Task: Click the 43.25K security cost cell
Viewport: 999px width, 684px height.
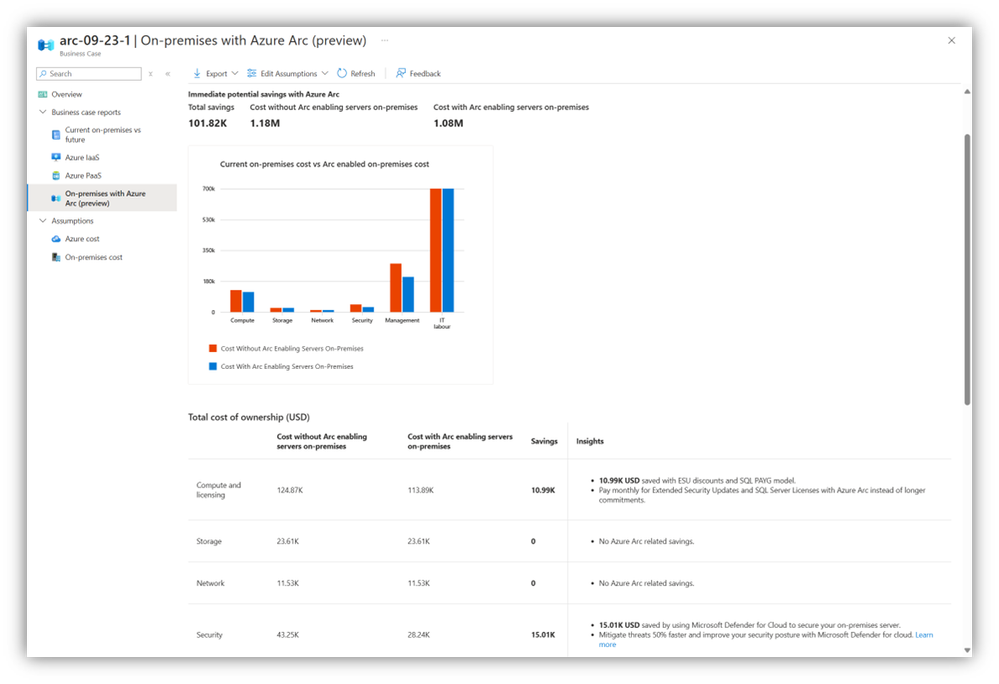Action: (x=288, y=635)
